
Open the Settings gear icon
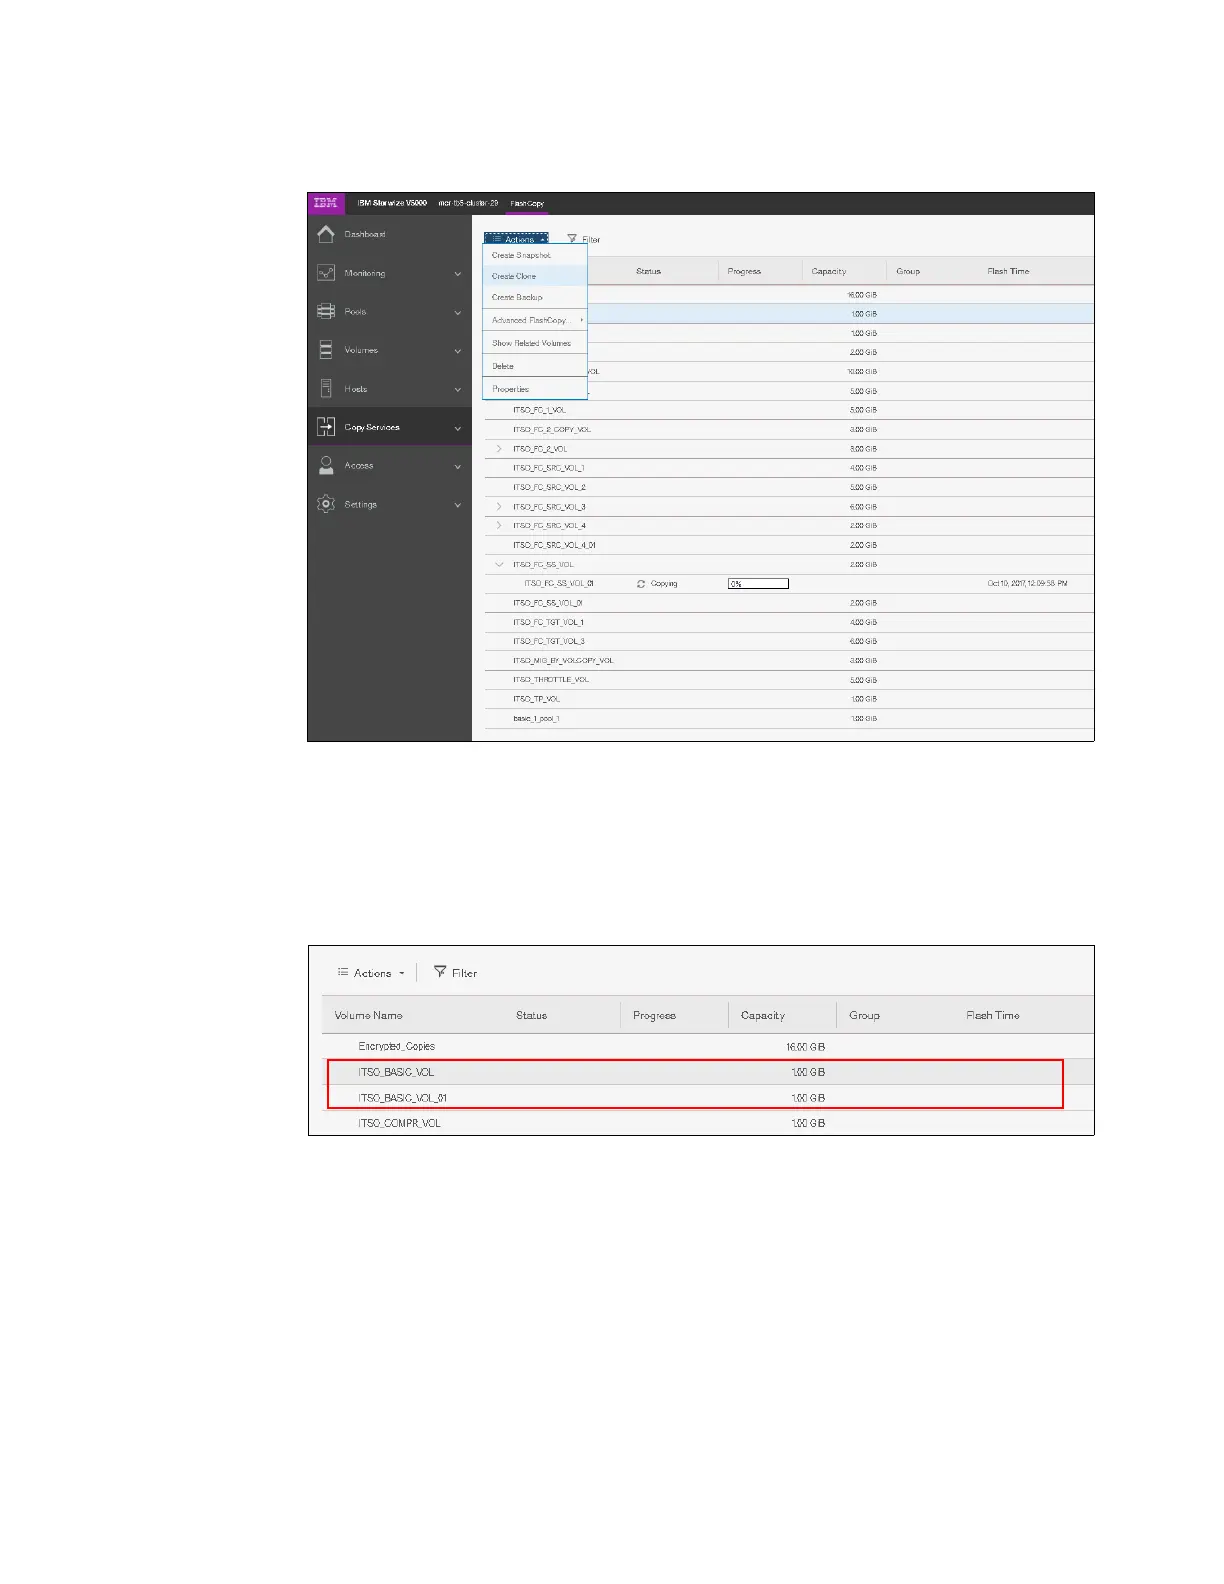coord(326,504)
